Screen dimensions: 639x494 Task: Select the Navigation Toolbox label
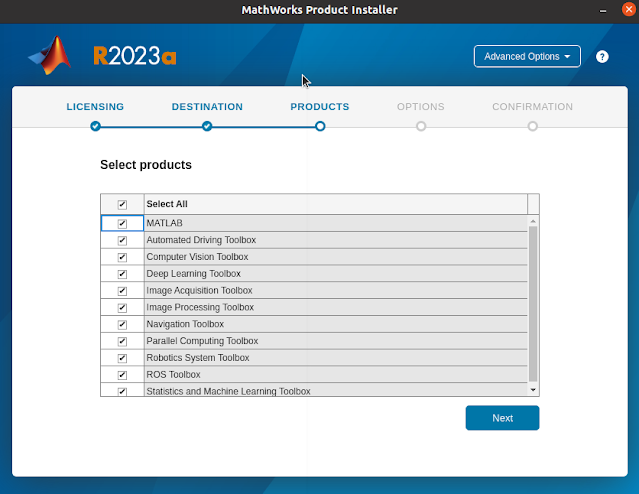coord(185,324)
